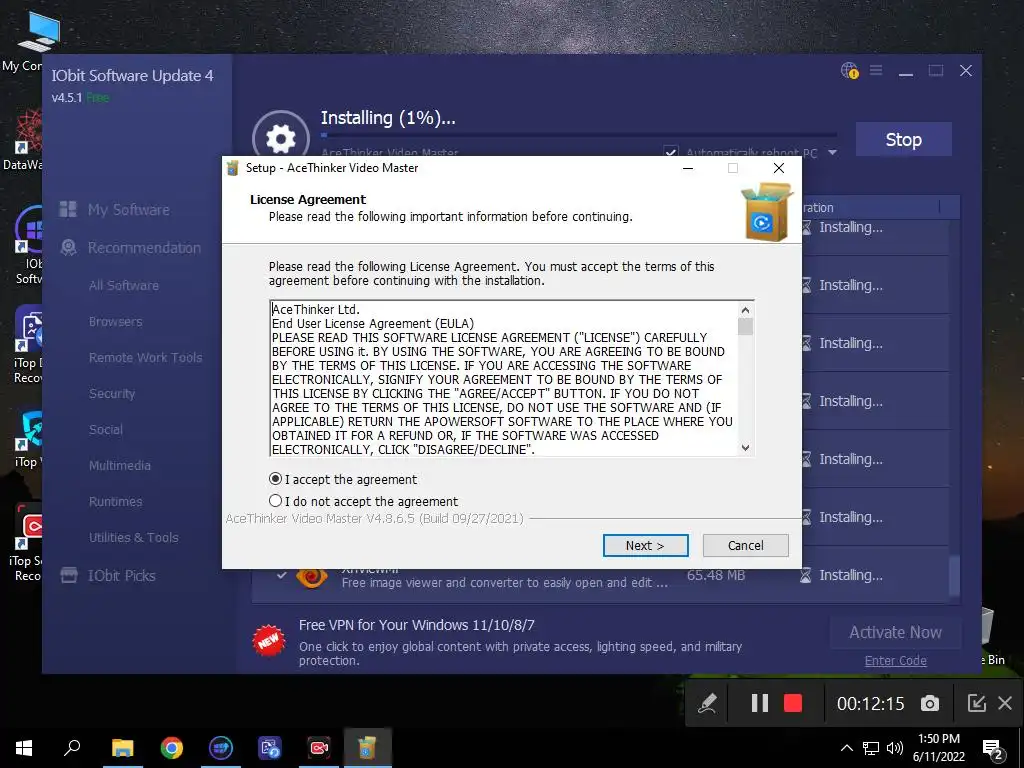Close the recorder toolbar

coord(1005,703)
